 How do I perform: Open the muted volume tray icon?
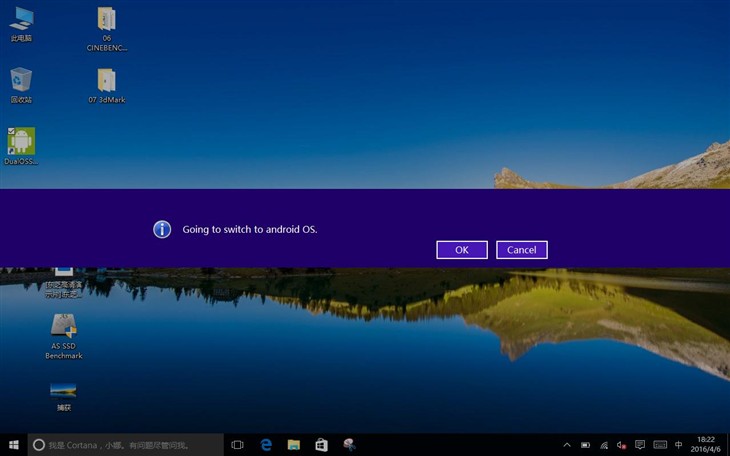pos(622,445)
